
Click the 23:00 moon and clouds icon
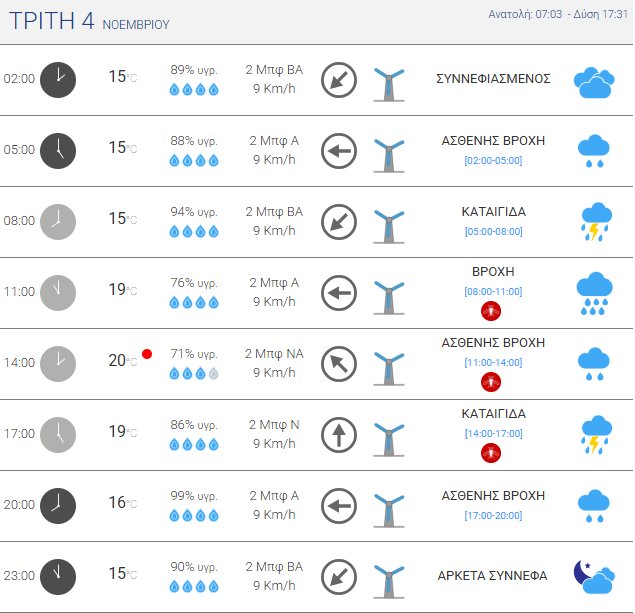pos(594,575)
